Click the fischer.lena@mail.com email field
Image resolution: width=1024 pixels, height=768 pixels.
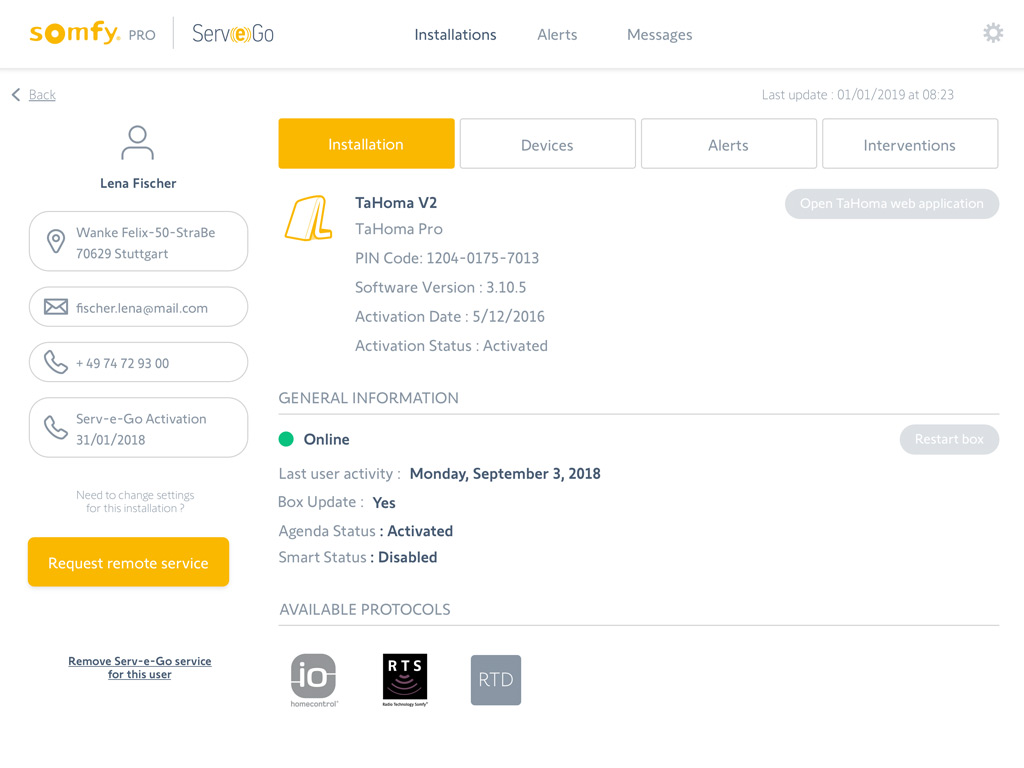138,307
